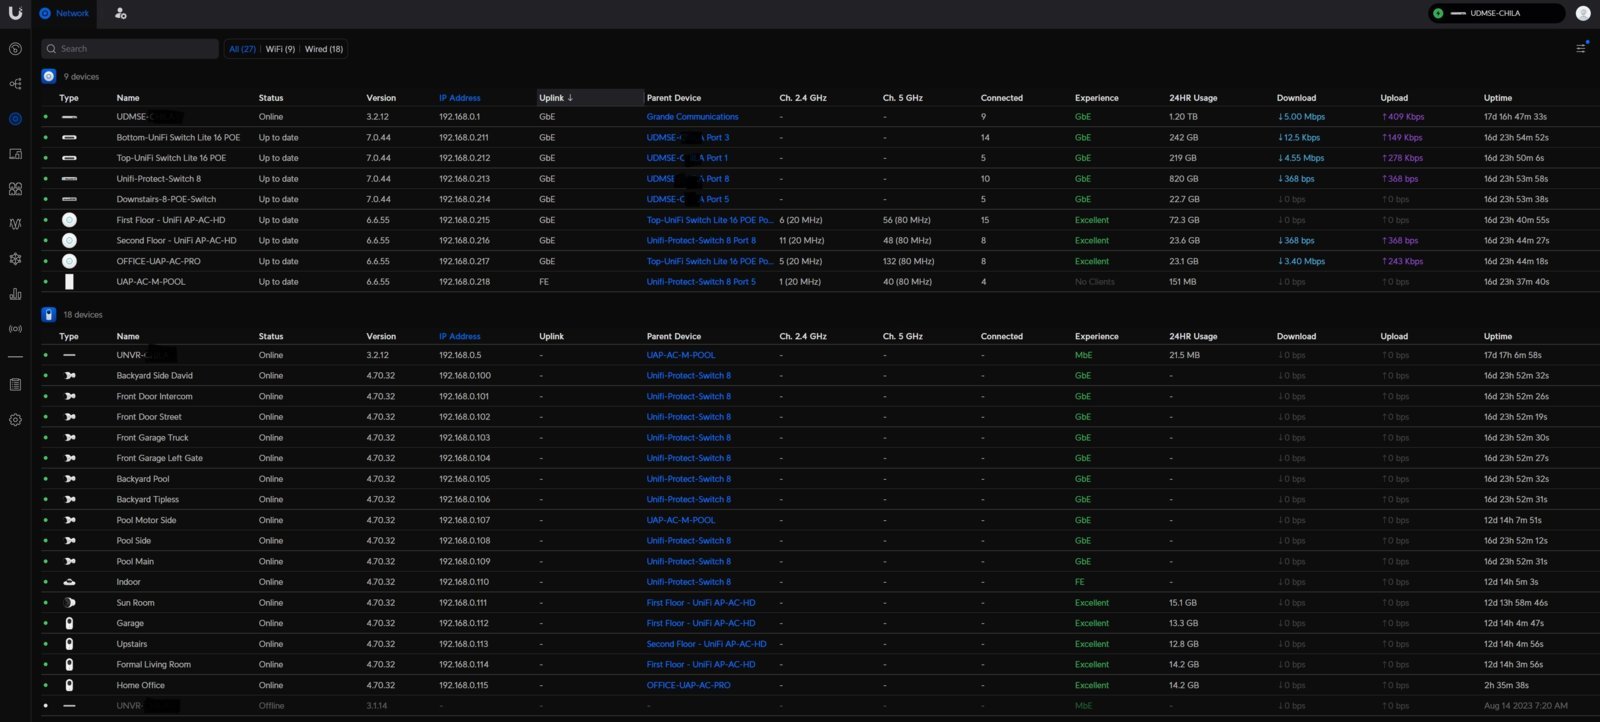Open Unifi-Protect-Switch 8 Port 5 link
1600x722 pixels.
pos(701,282)
